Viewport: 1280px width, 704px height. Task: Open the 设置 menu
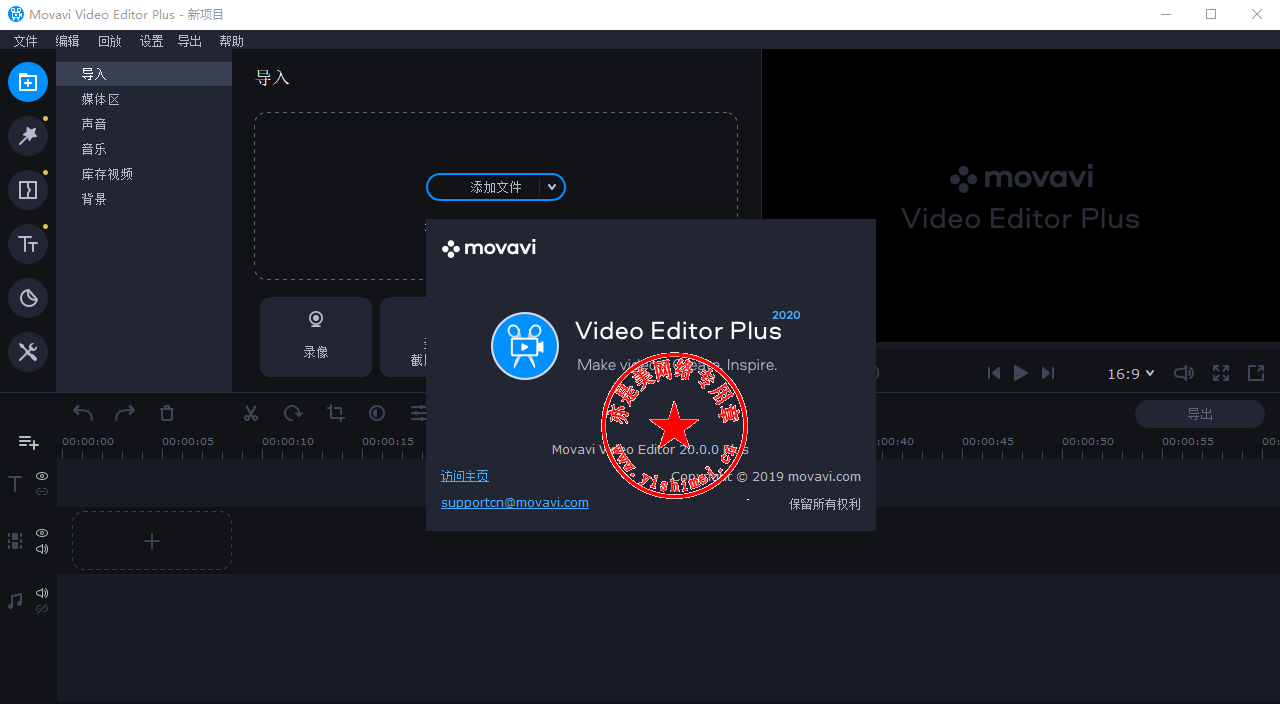pyautogui.click(x=151, y=41)
